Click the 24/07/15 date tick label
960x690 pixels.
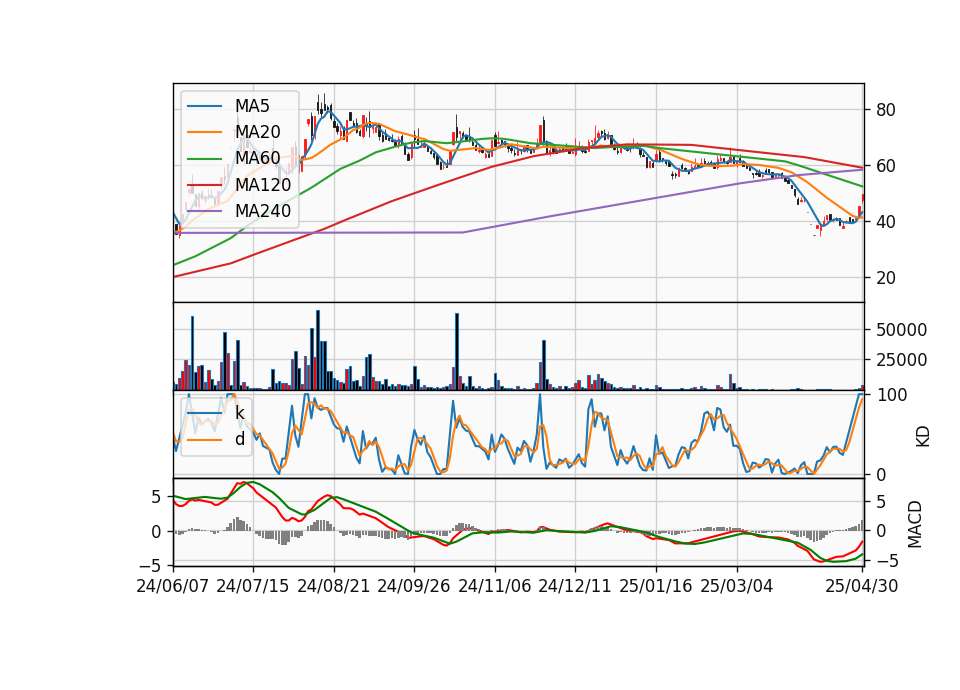(253, 586)
